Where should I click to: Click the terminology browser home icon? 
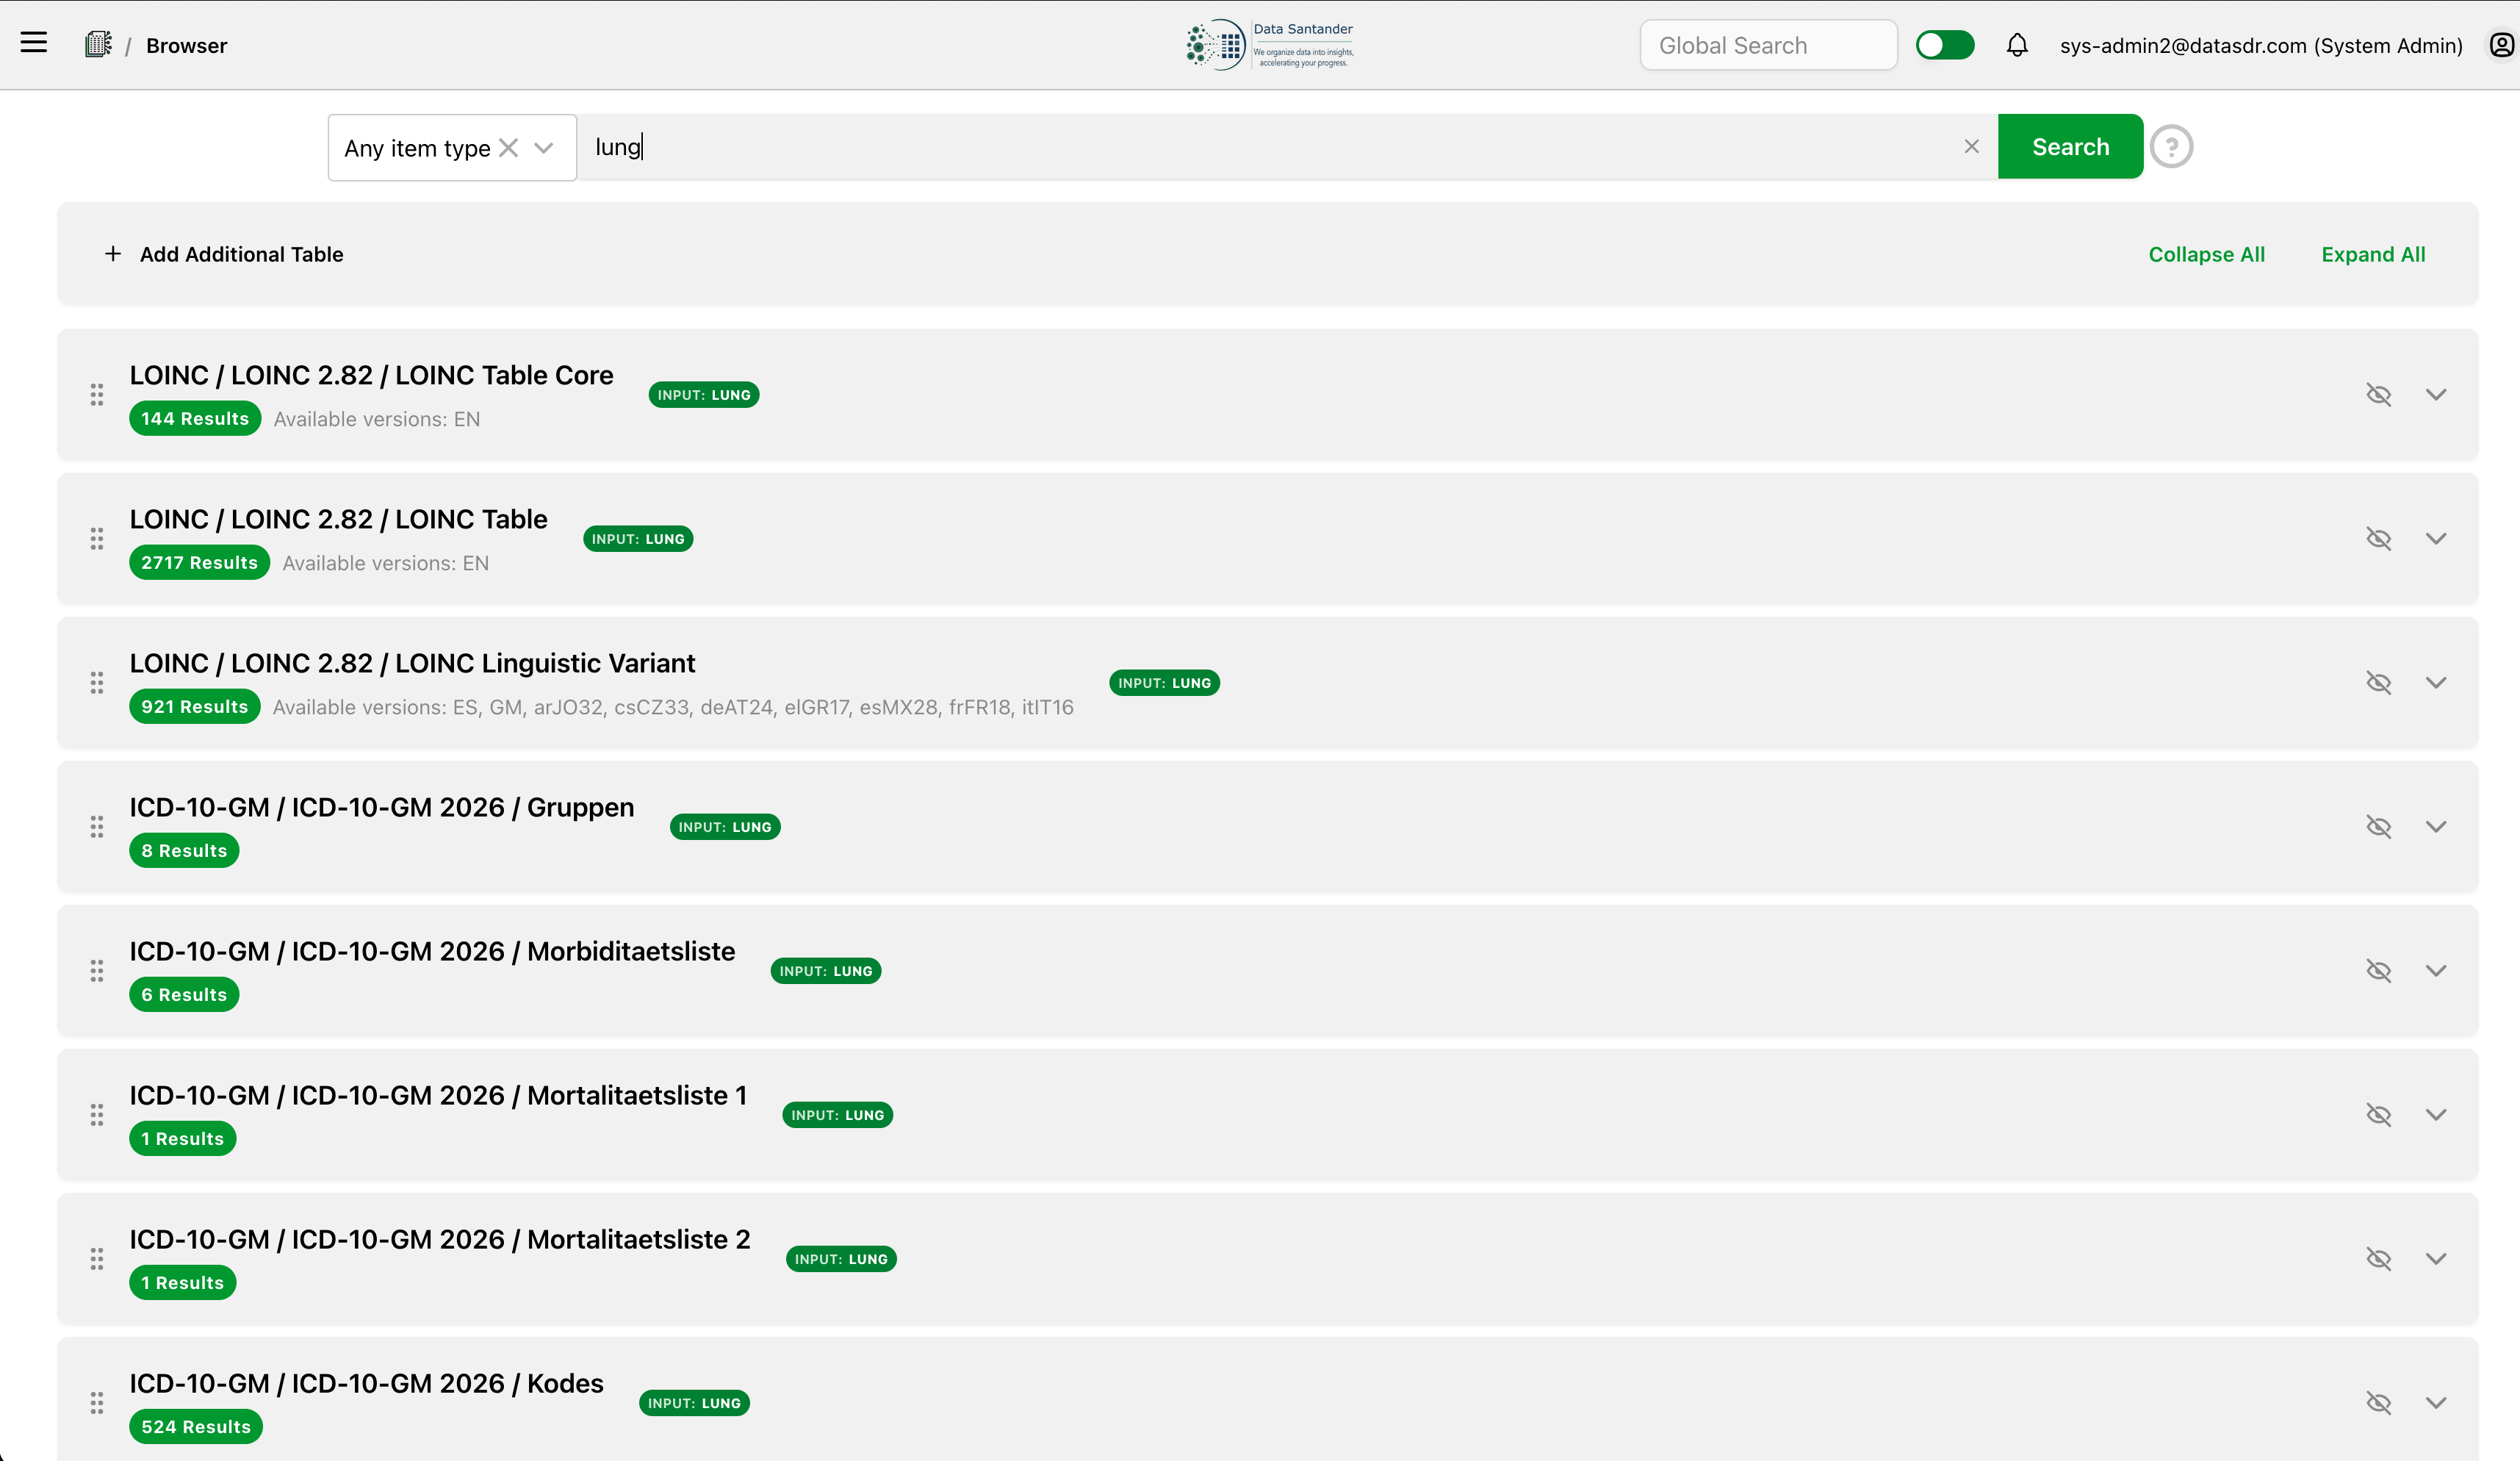point(98,44)
